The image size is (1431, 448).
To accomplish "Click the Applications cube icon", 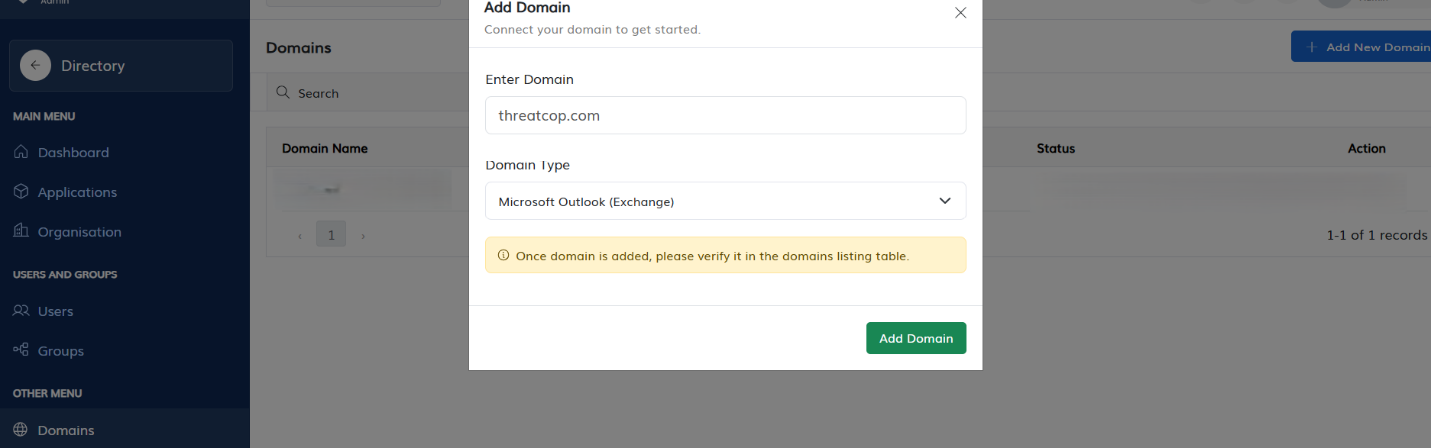I will tap(21, 192).
